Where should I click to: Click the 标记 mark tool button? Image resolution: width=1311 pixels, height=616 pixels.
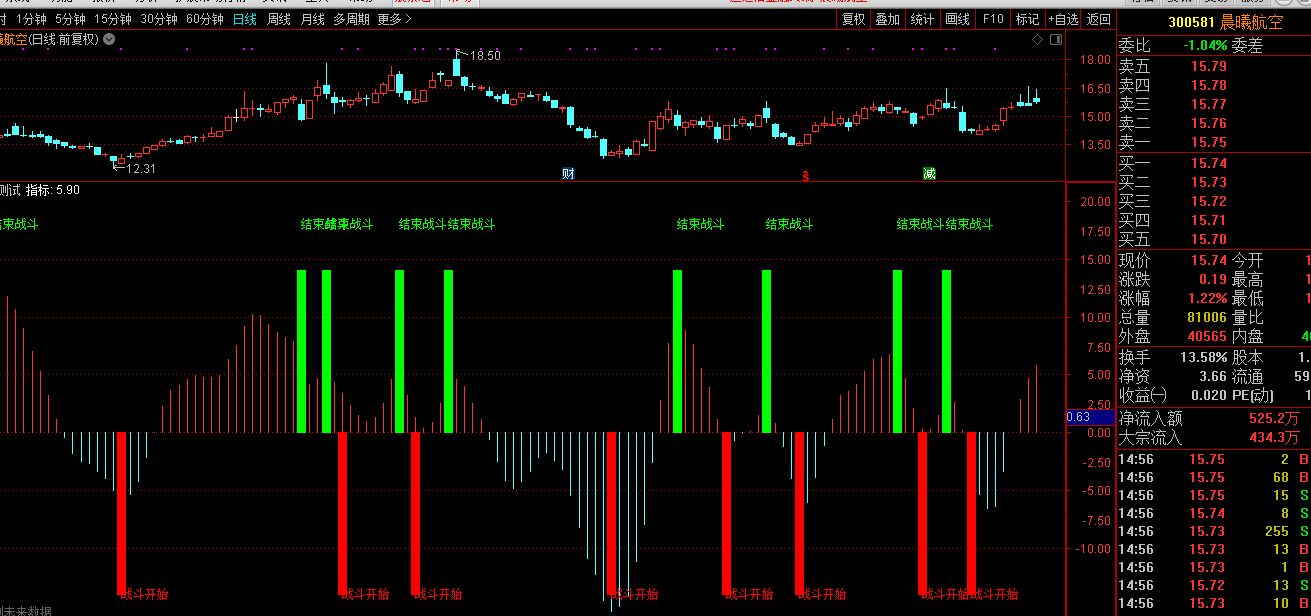pyautogui.click(x=1027, y=19)
